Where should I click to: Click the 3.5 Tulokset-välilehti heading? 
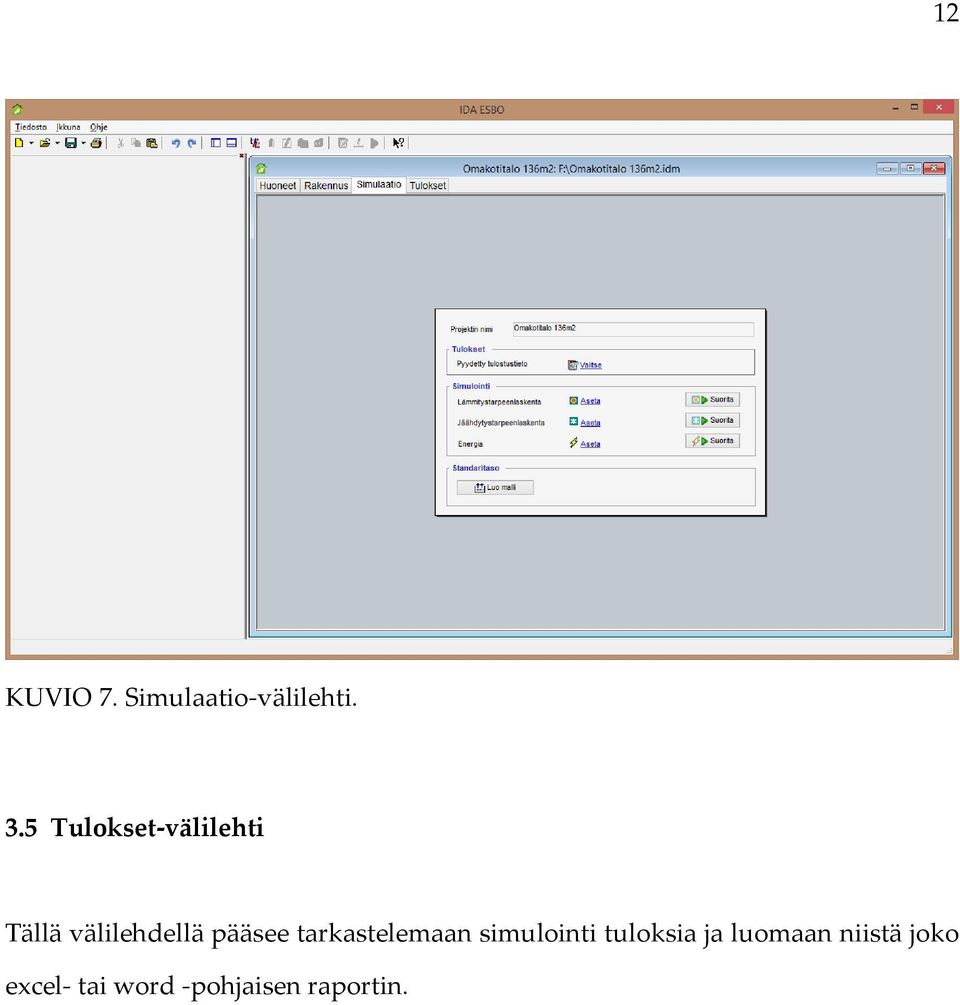point(135,827)
